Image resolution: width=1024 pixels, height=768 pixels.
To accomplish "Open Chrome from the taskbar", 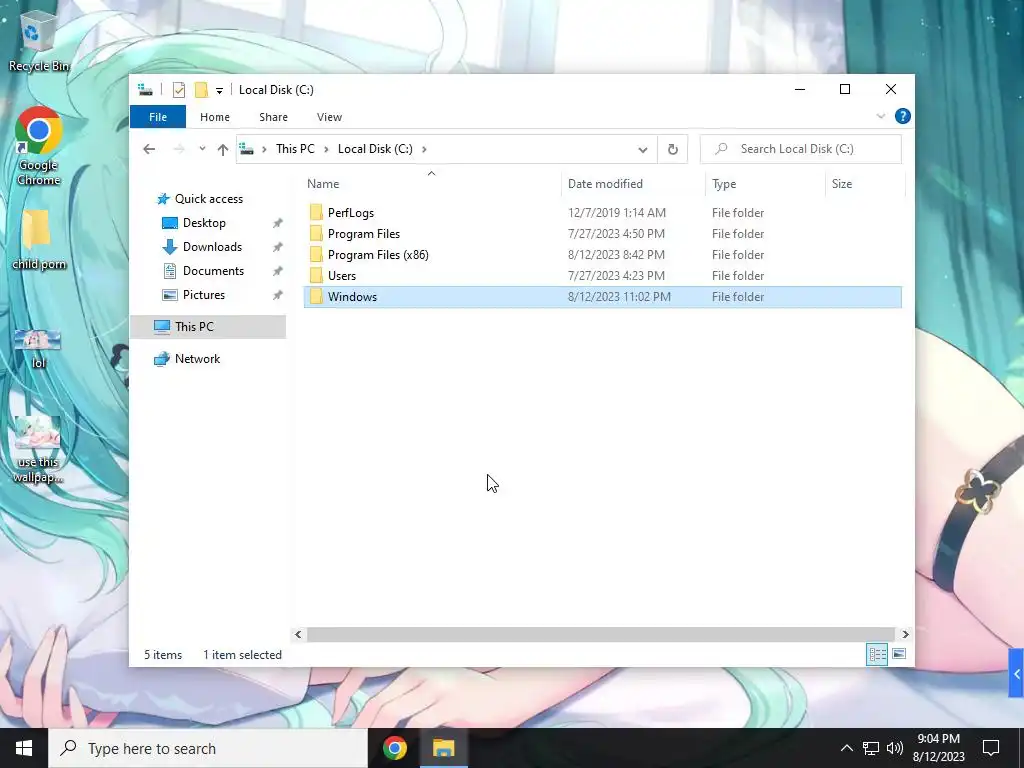I will coord(394,748).
